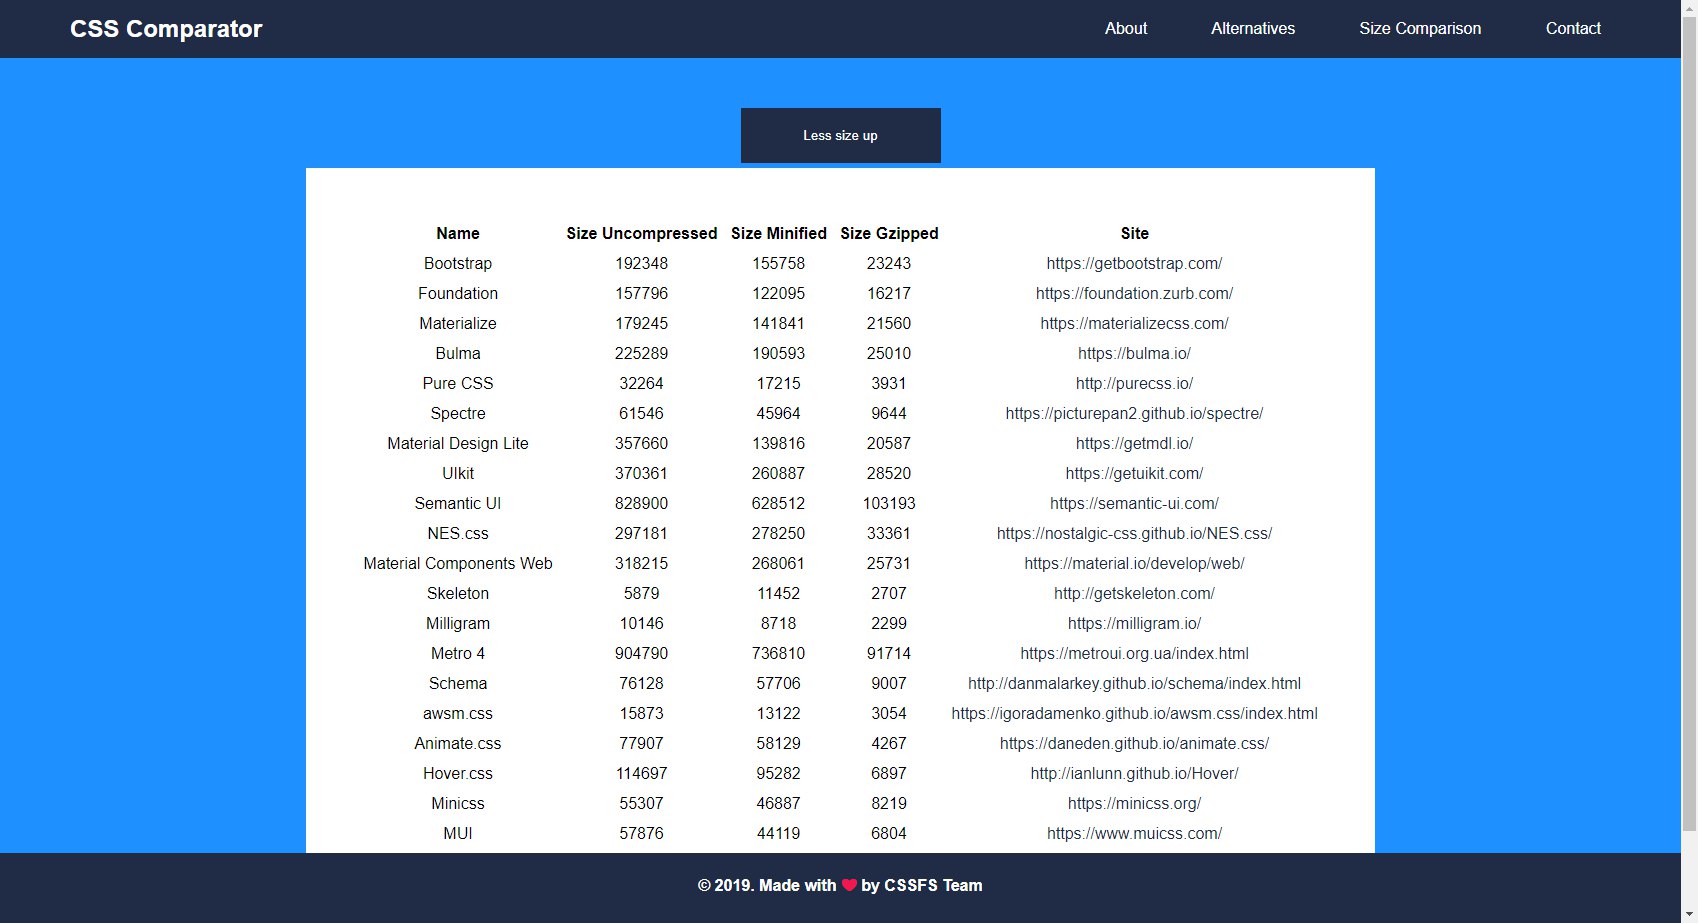Click Semantic UI gzipped size 103193
This screenshot has width=1698, height=923.
tap(889, 503)
